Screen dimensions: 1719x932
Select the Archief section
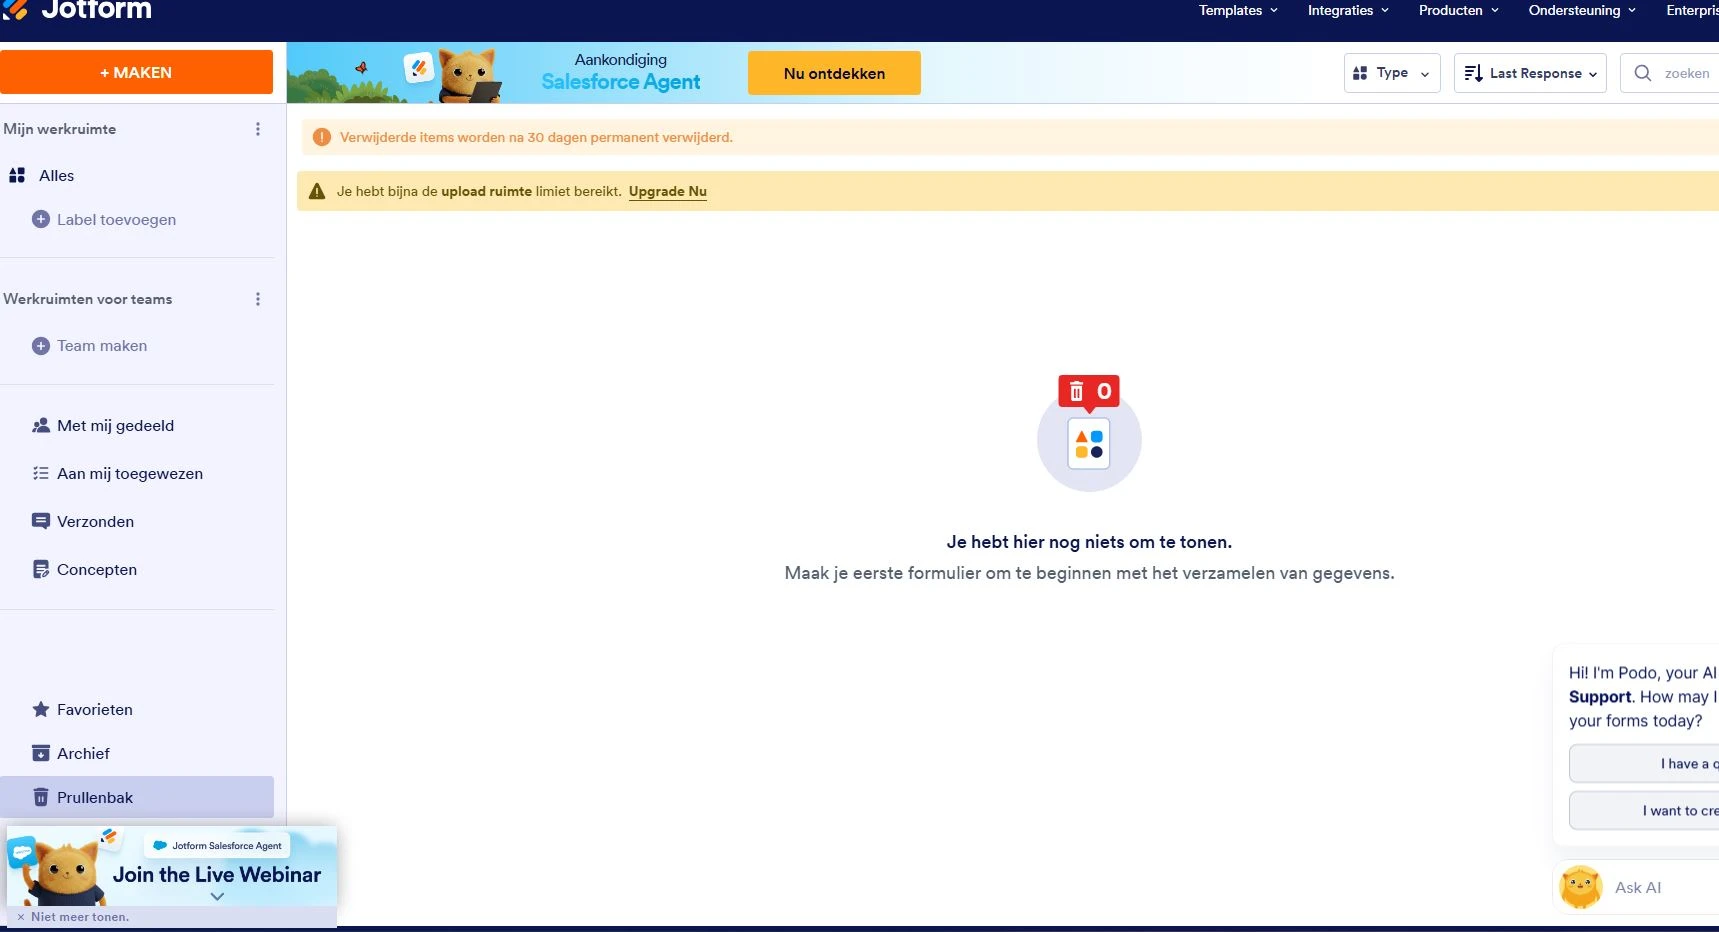[x=83, y=753]
